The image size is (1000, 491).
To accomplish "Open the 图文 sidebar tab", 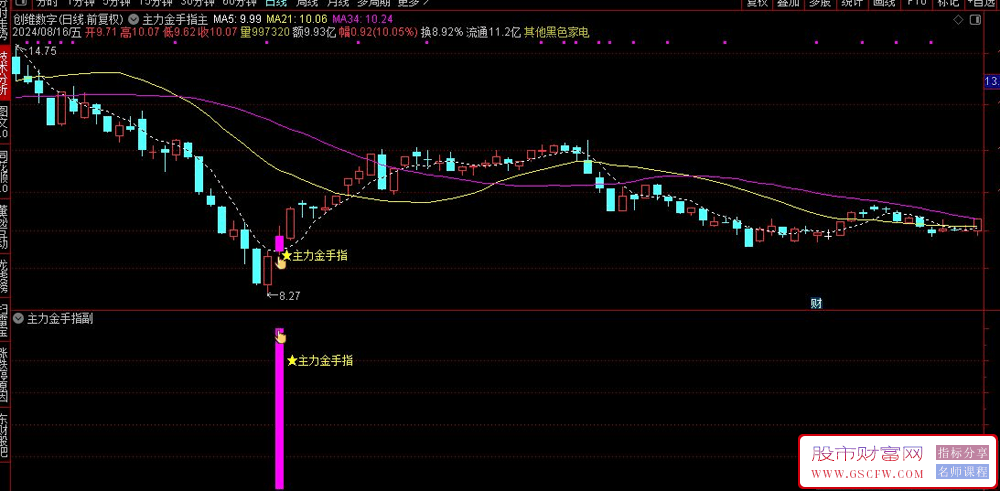I will [5, 124].
